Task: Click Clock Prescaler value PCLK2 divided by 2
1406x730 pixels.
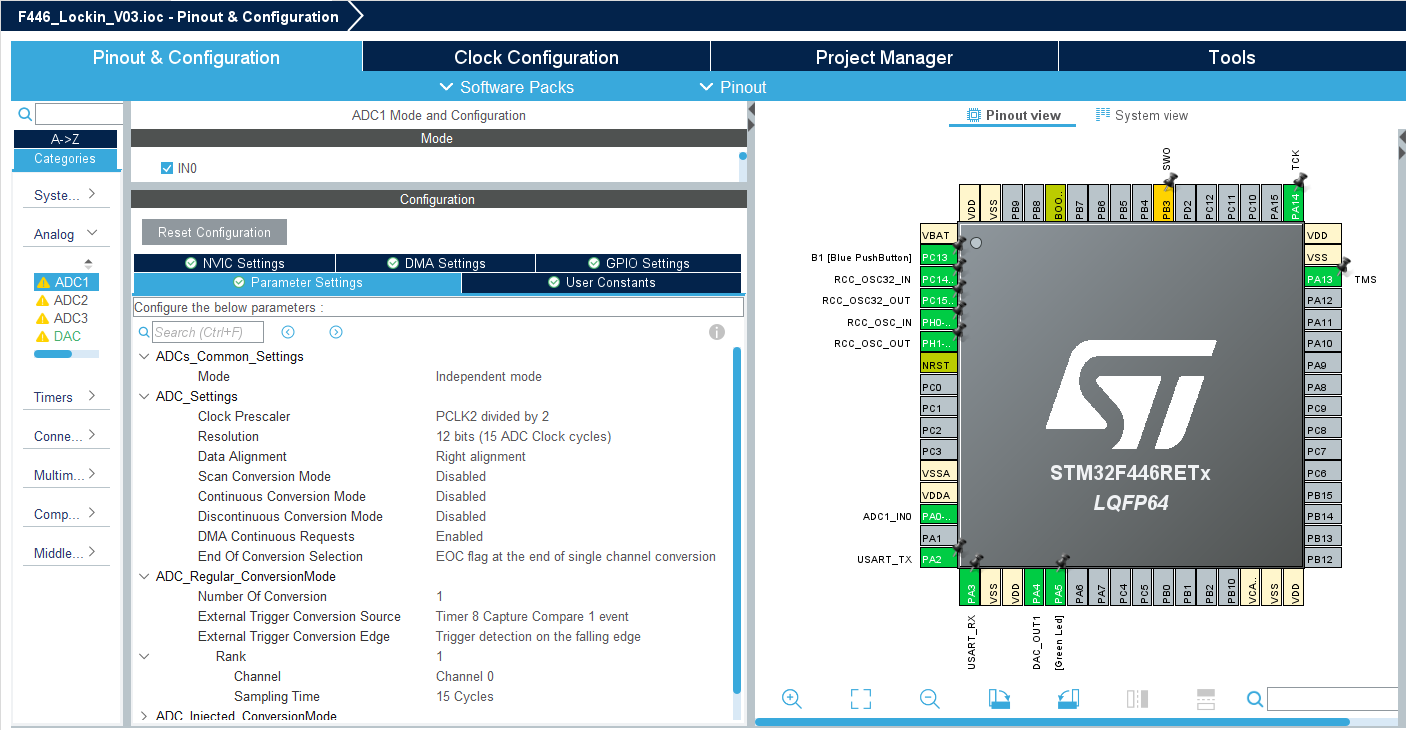Action: coord(492,416)
